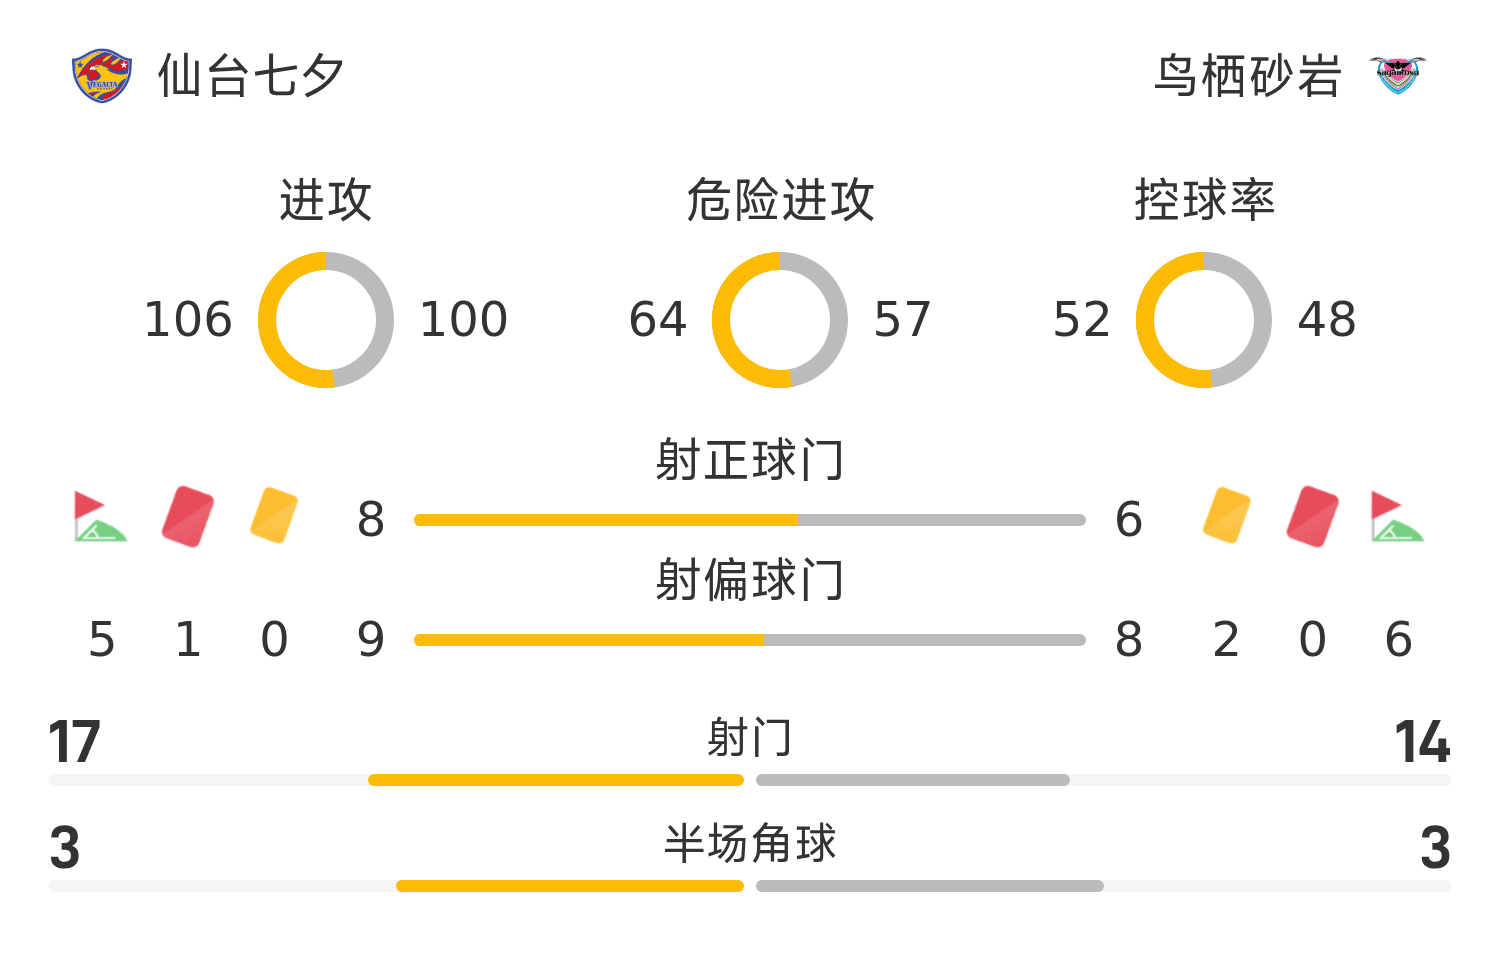Click the left yellow card icon
This screenshot has height=972, width=1500.
pyautogui.click(x=274, y=516)
